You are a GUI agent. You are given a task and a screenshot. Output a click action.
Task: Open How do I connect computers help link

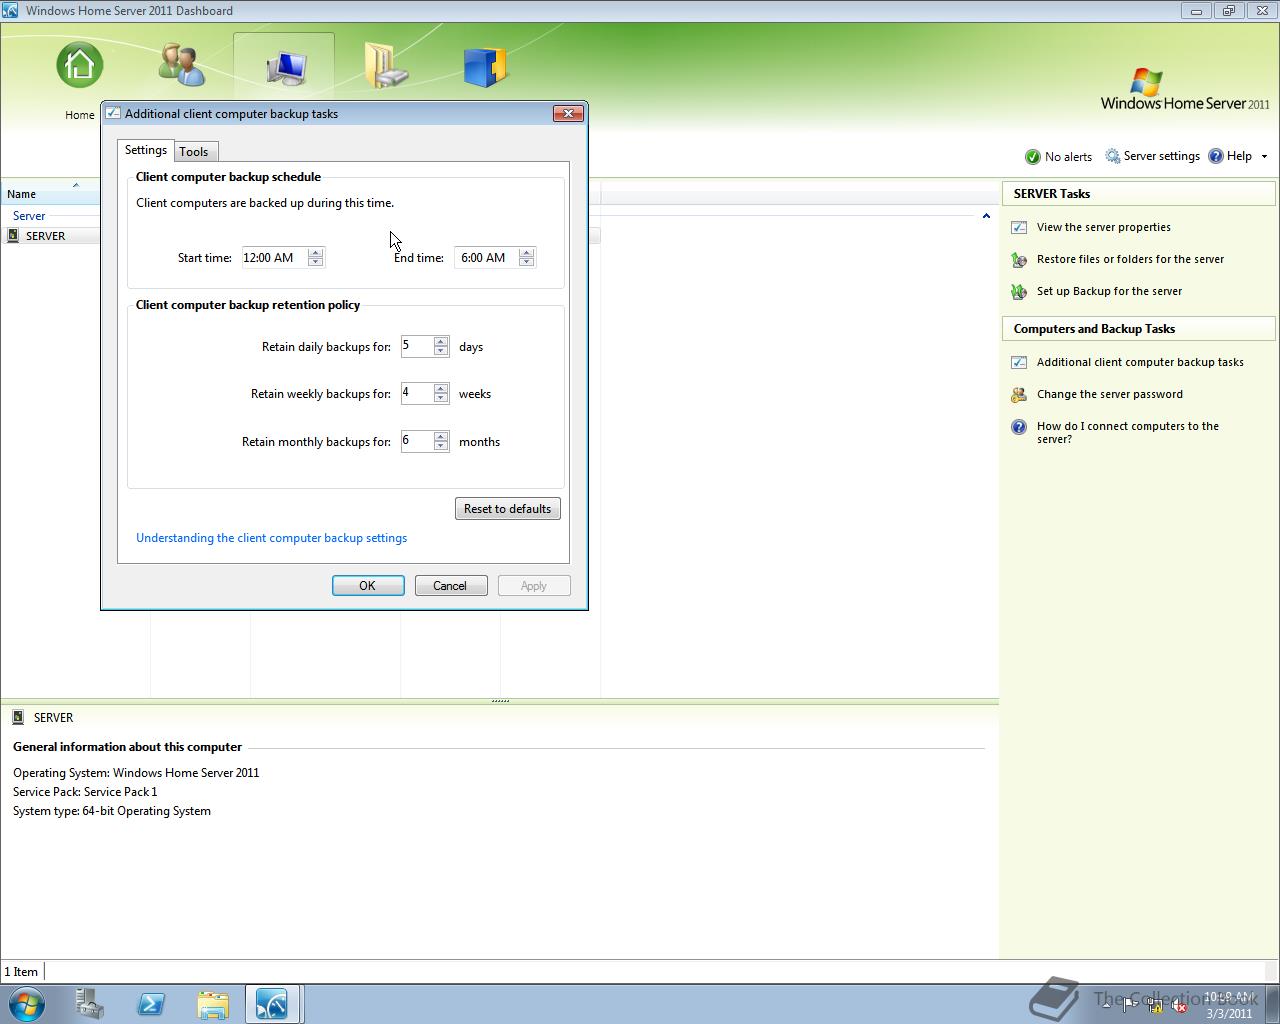[1128, 432]
